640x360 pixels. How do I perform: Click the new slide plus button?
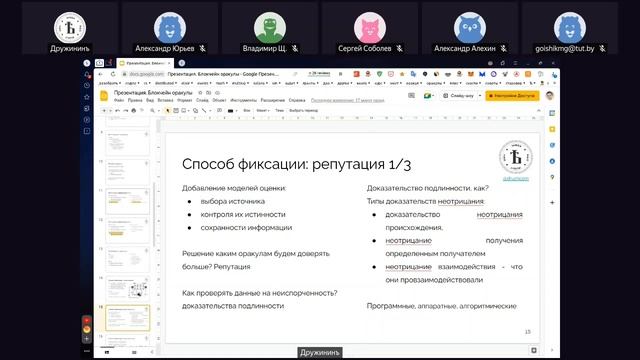pyautogui.click(x=104, y=111)
